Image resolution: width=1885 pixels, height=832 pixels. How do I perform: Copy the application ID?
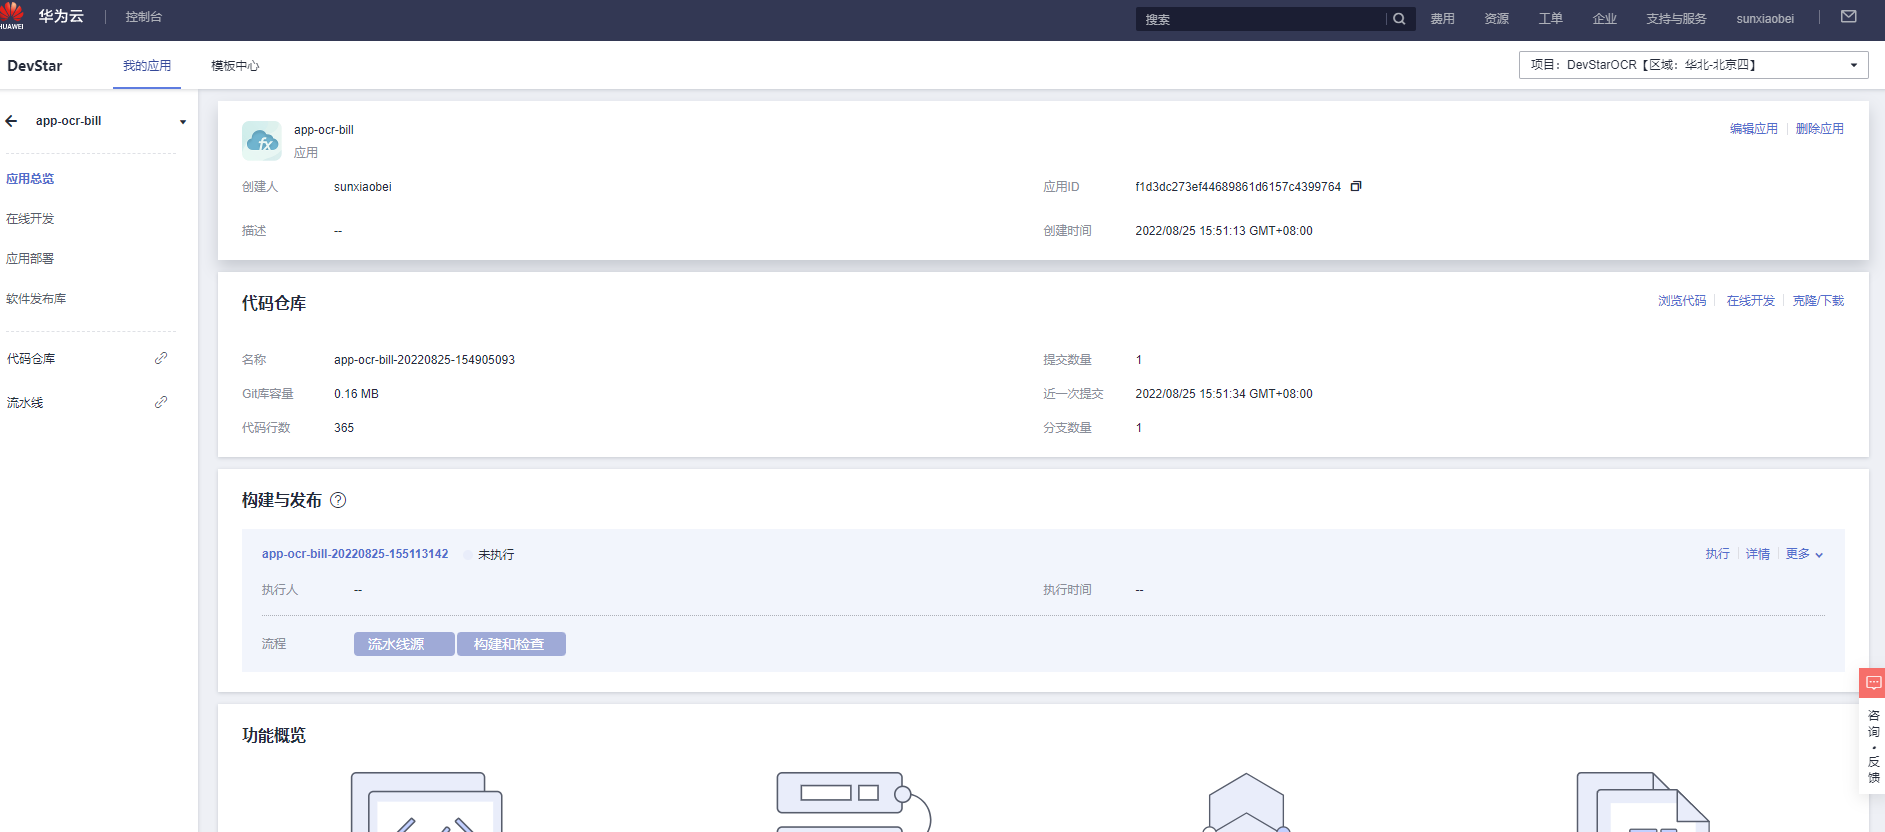[x=1356, y=187]
